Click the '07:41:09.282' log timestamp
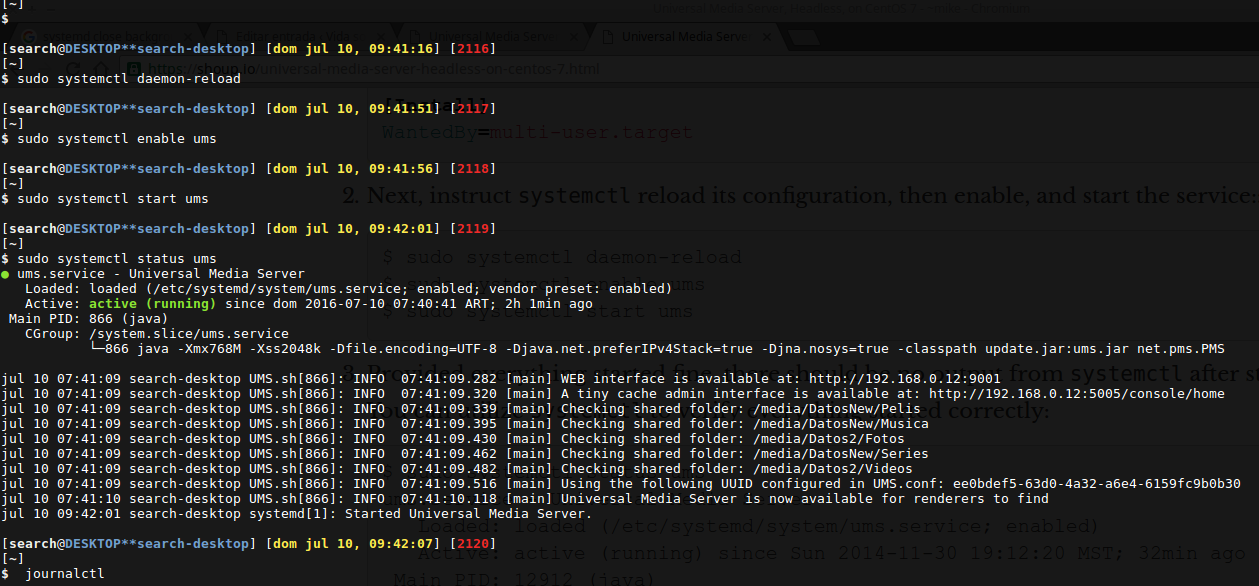 449,378
